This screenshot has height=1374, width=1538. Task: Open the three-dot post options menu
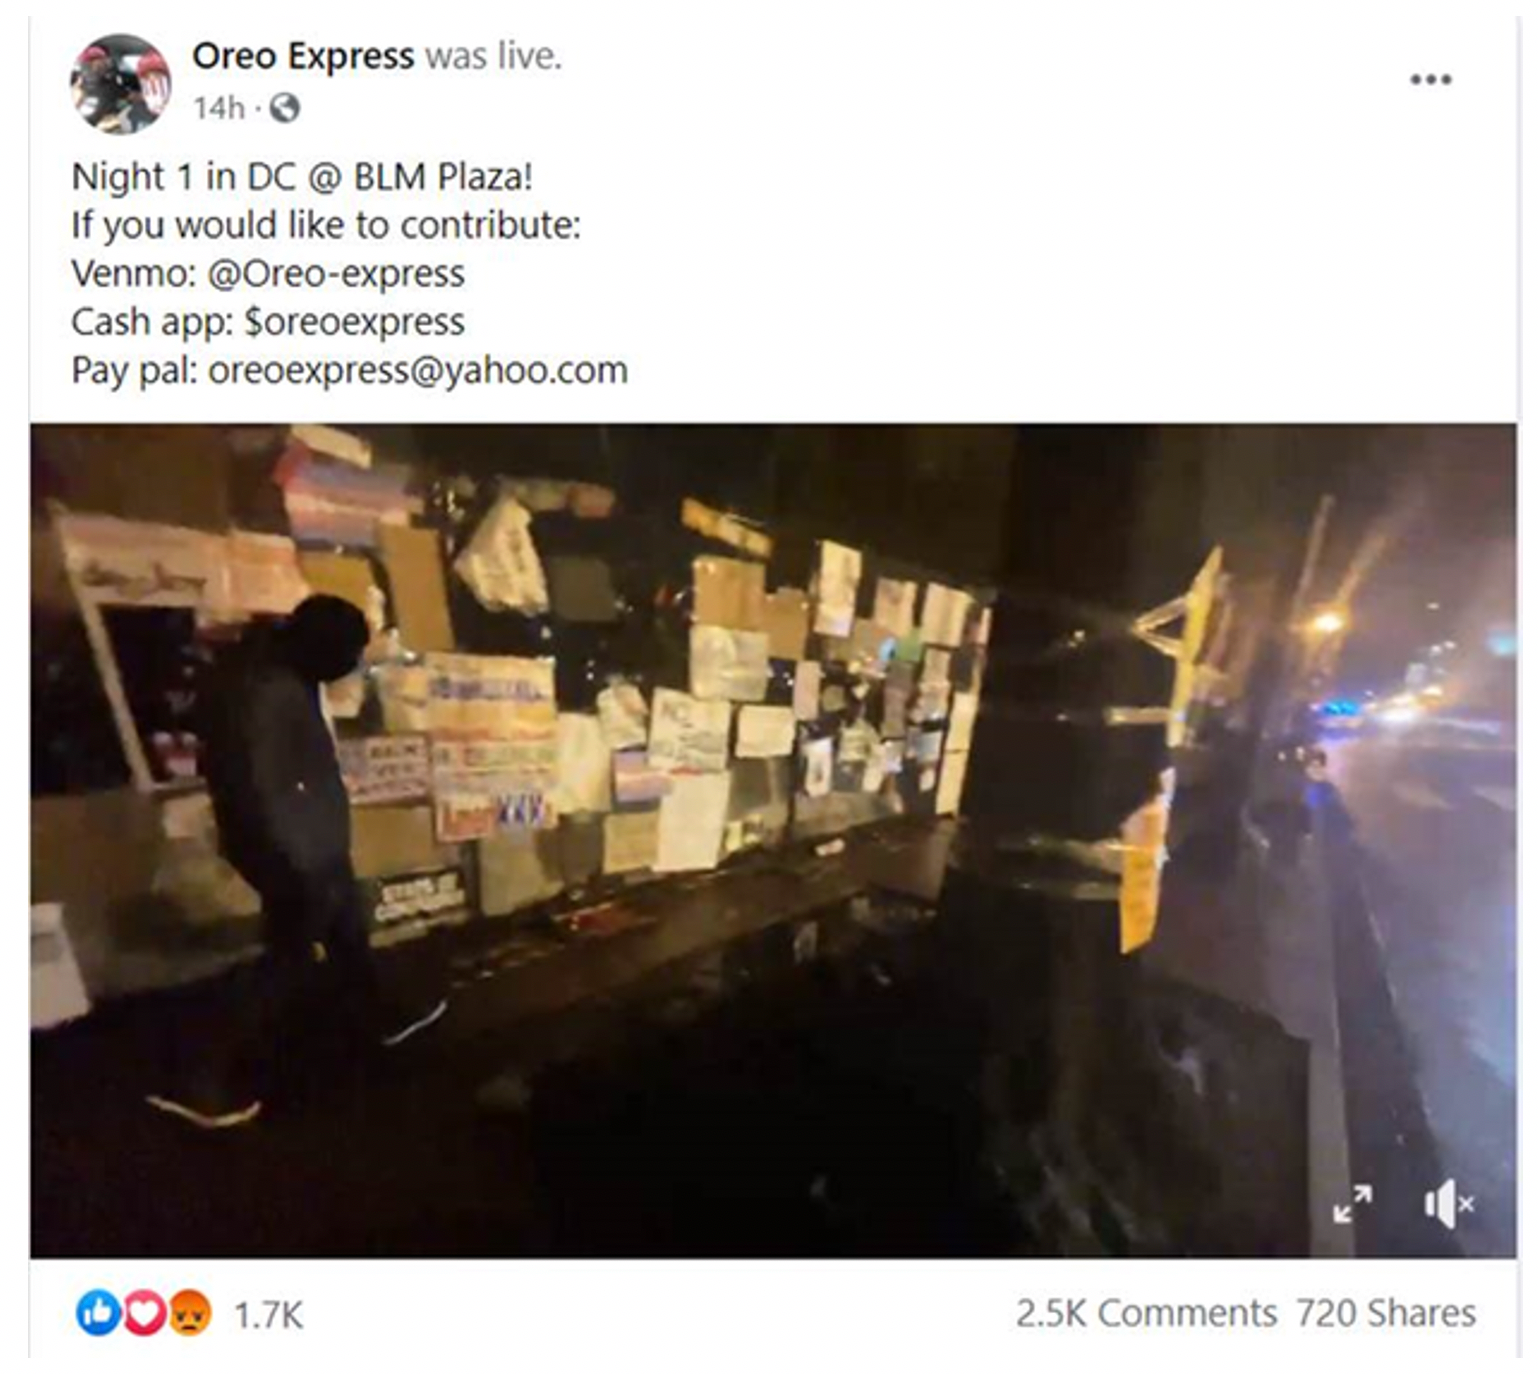click(1430, 80)
